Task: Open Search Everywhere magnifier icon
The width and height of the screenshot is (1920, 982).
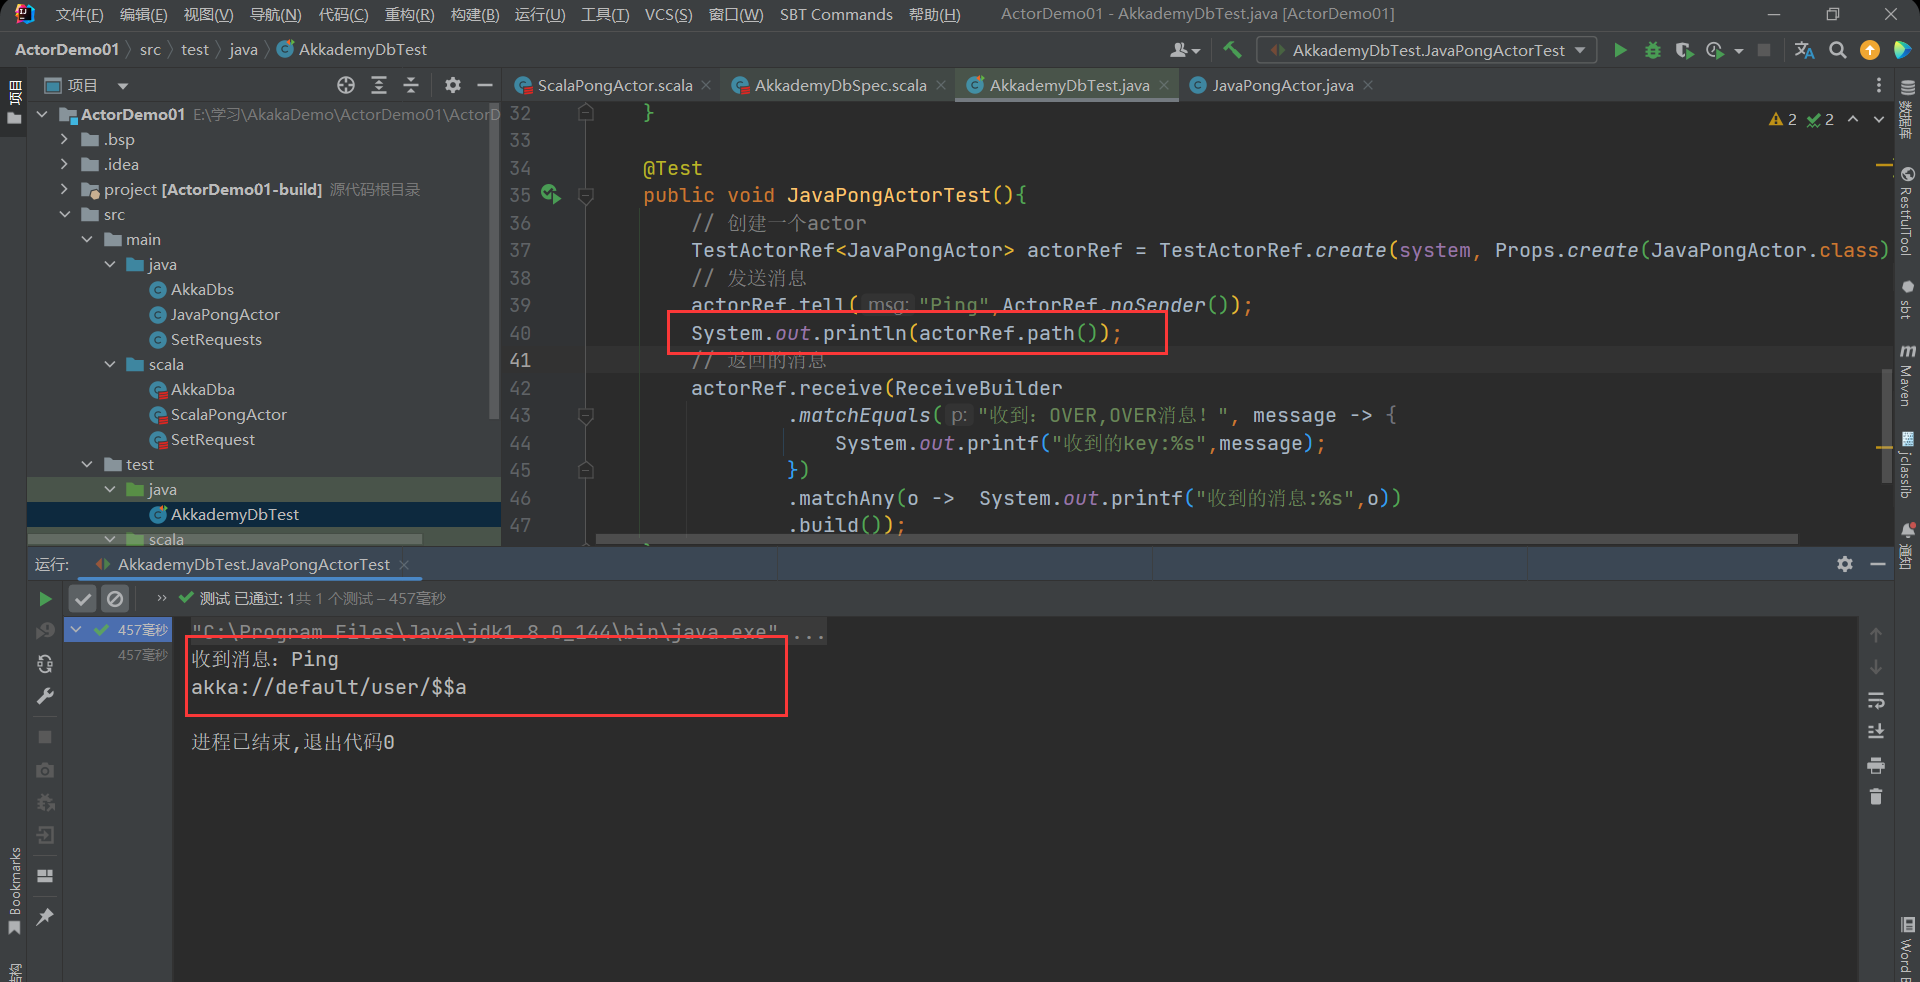Action: coord(1837,50)
